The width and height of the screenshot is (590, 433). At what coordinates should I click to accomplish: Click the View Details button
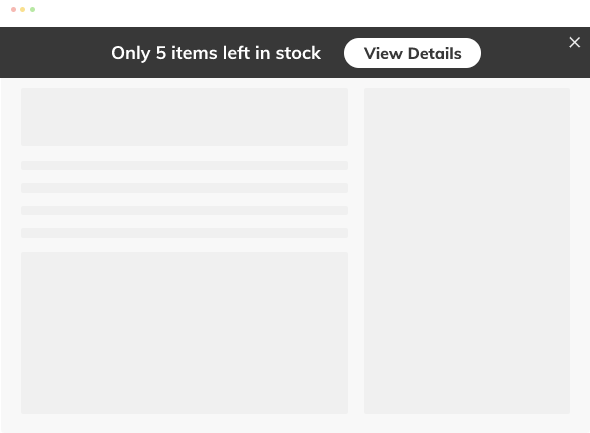coord(412,53)
